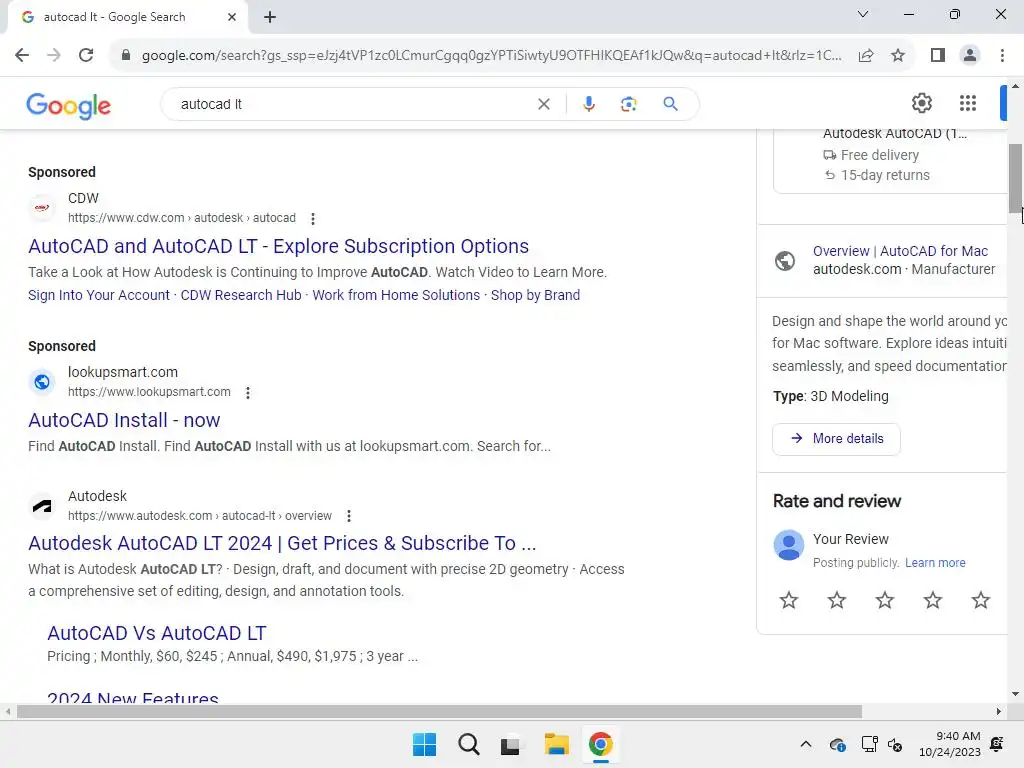Viewport: 1024px width, 768px height.
Task: Open options for the lookupsmart.com ad
Action: [248, 392]
